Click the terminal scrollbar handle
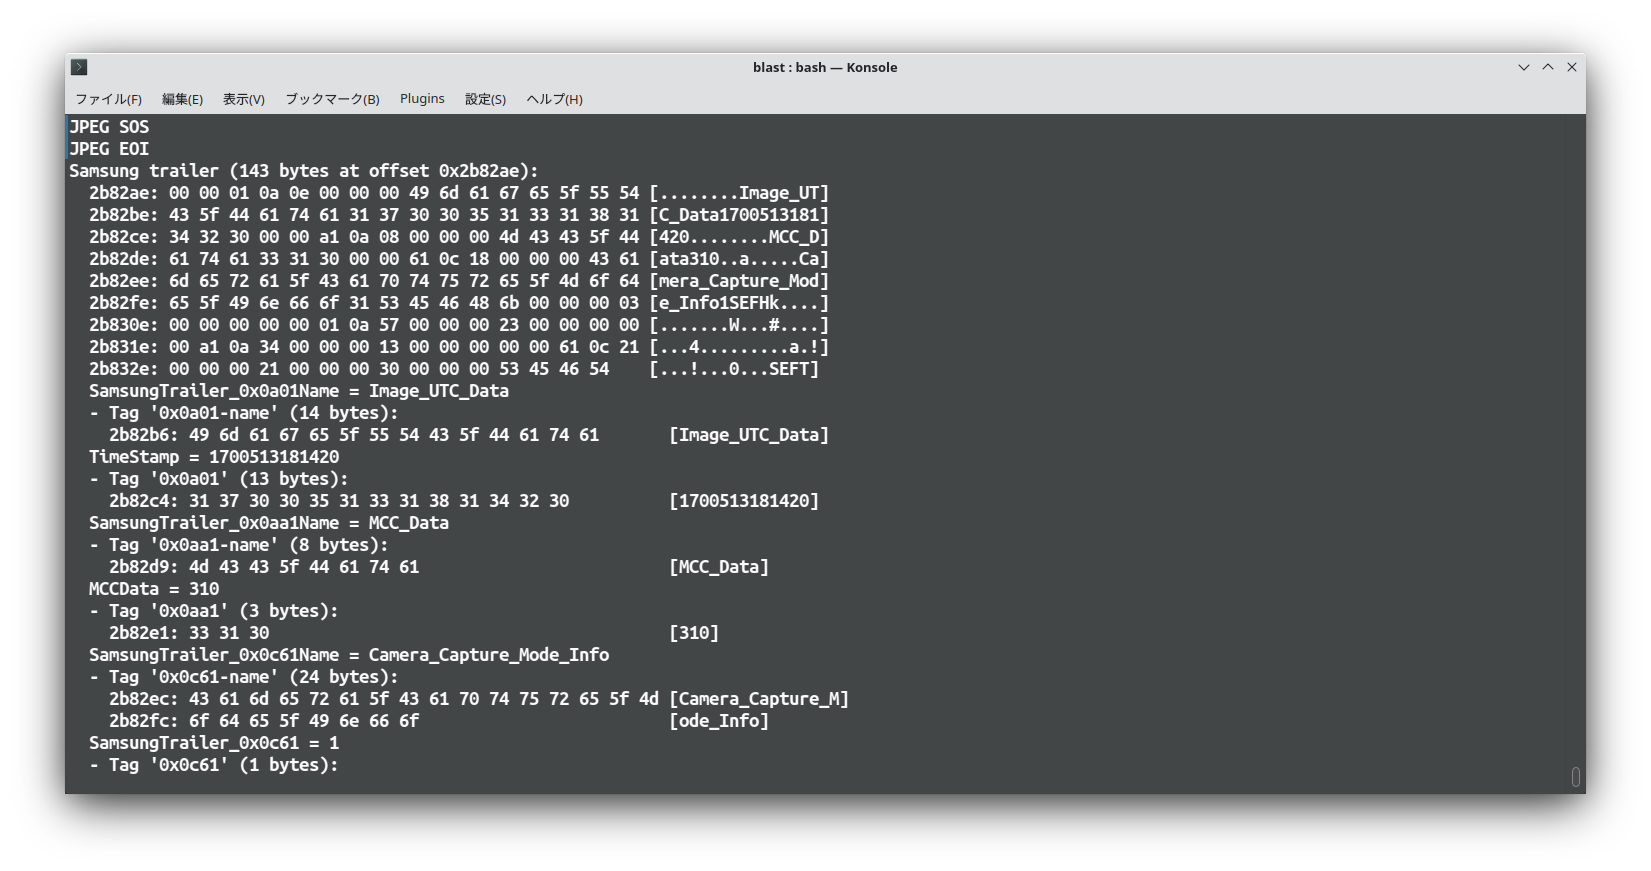The height and width of the screenshot is (871, 1651). pos(1575,777)
